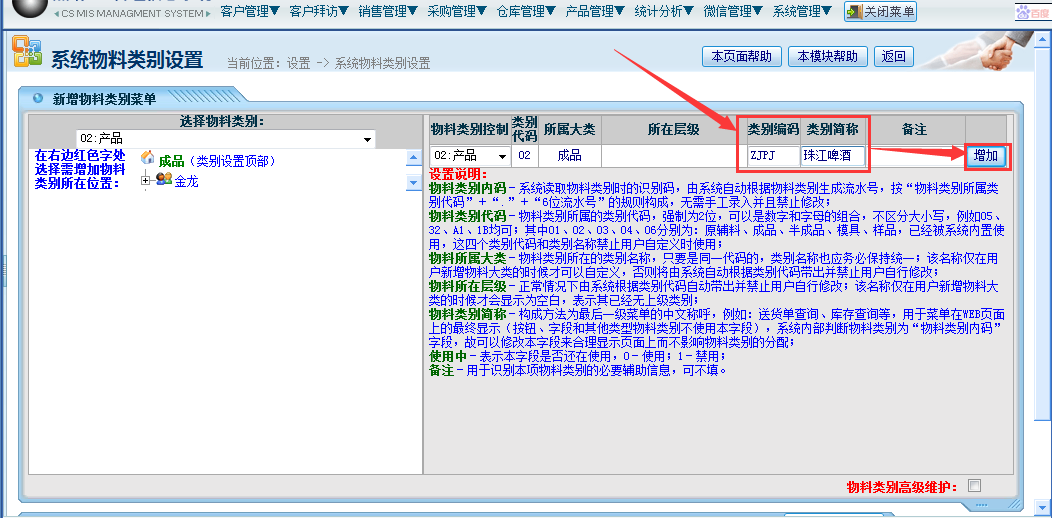Image resolution: width=1052 pixels, height=518 pixels.
Task: Click the 关闭菜单 button
Action: click(880, 11)
